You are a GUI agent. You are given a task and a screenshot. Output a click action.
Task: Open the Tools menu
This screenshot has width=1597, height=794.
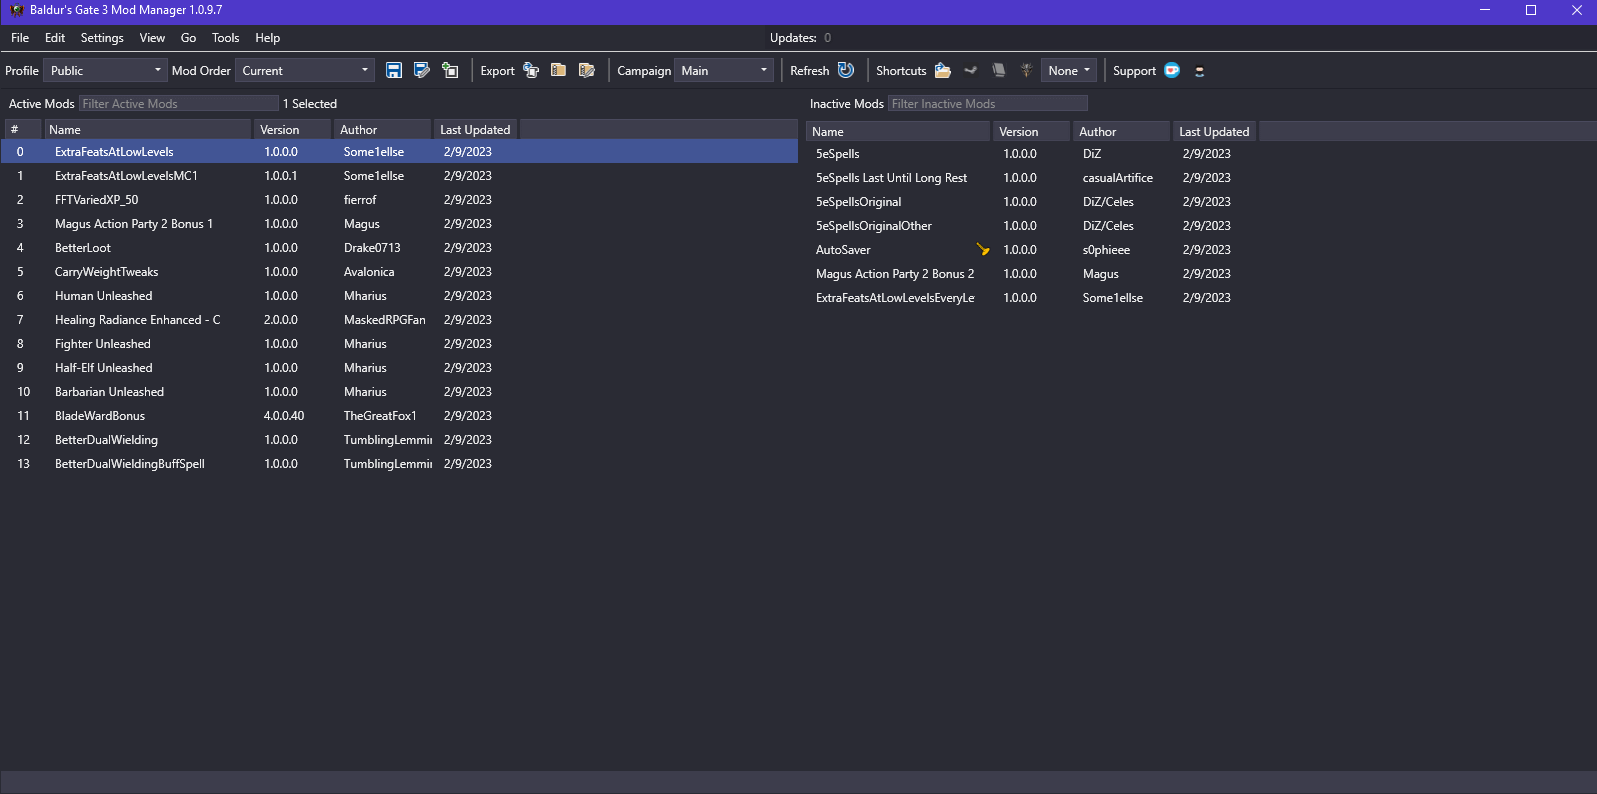pyautogui.click(x=225, y=38)
